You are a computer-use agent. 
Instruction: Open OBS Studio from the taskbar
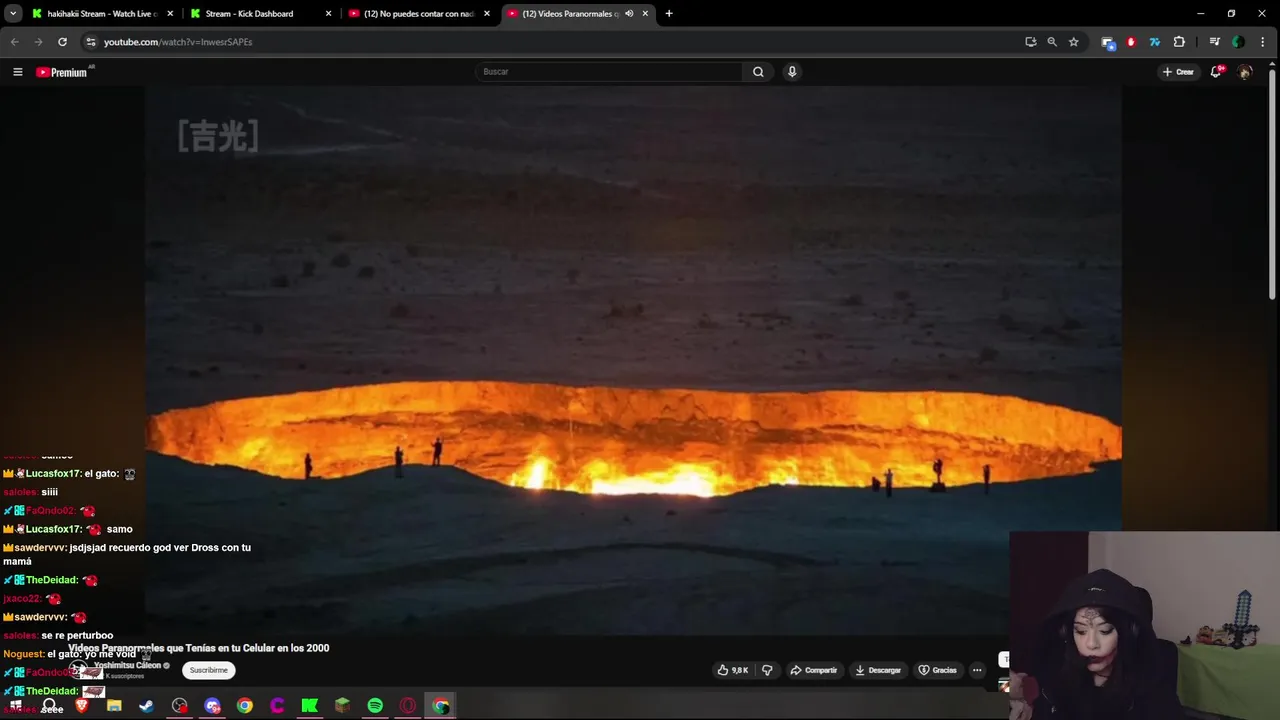pyautogui.click(x=179, y=706)
